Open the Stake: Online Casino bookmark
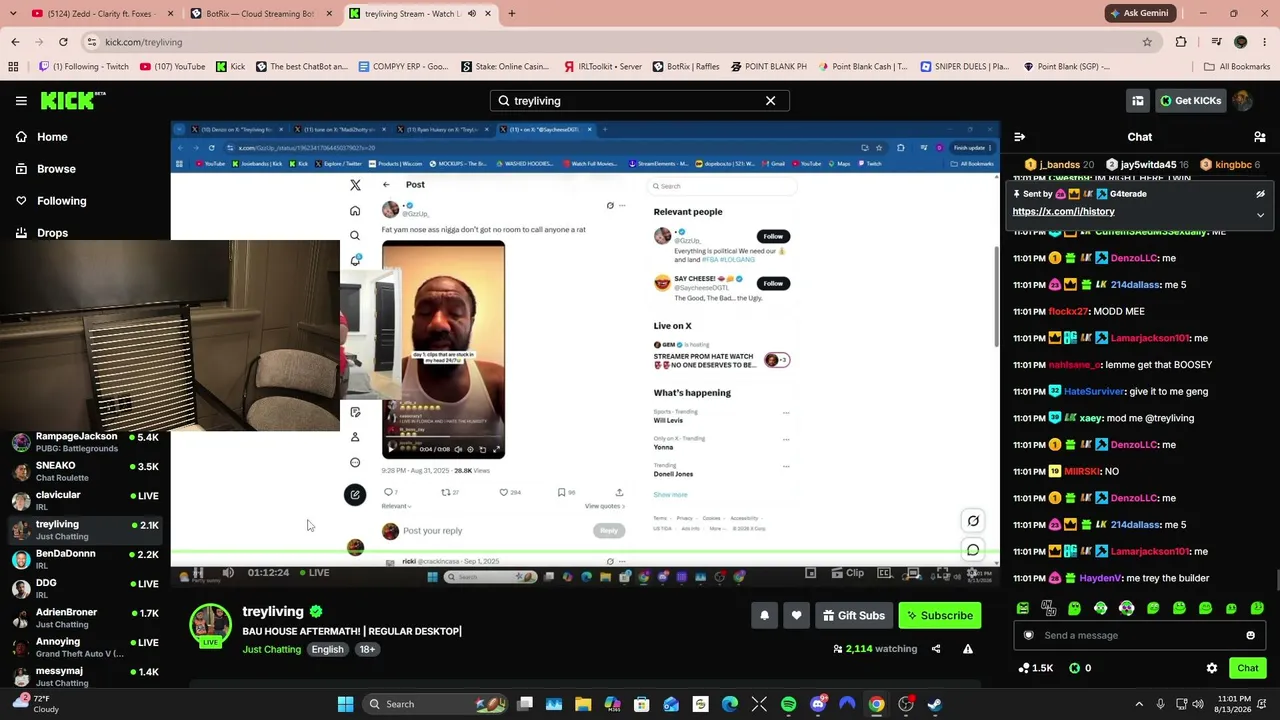1280x720 pixels. pyautogui.click(x=505, y=67)
